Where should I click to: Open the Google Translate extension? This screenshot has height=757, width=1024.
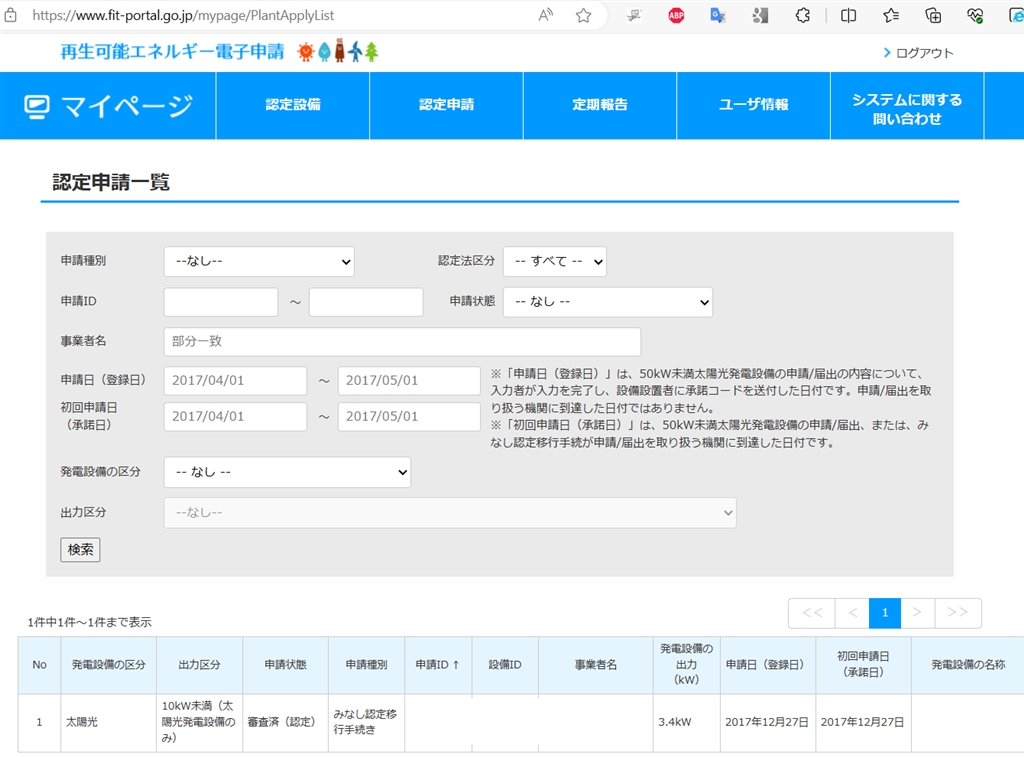point(718,15)
